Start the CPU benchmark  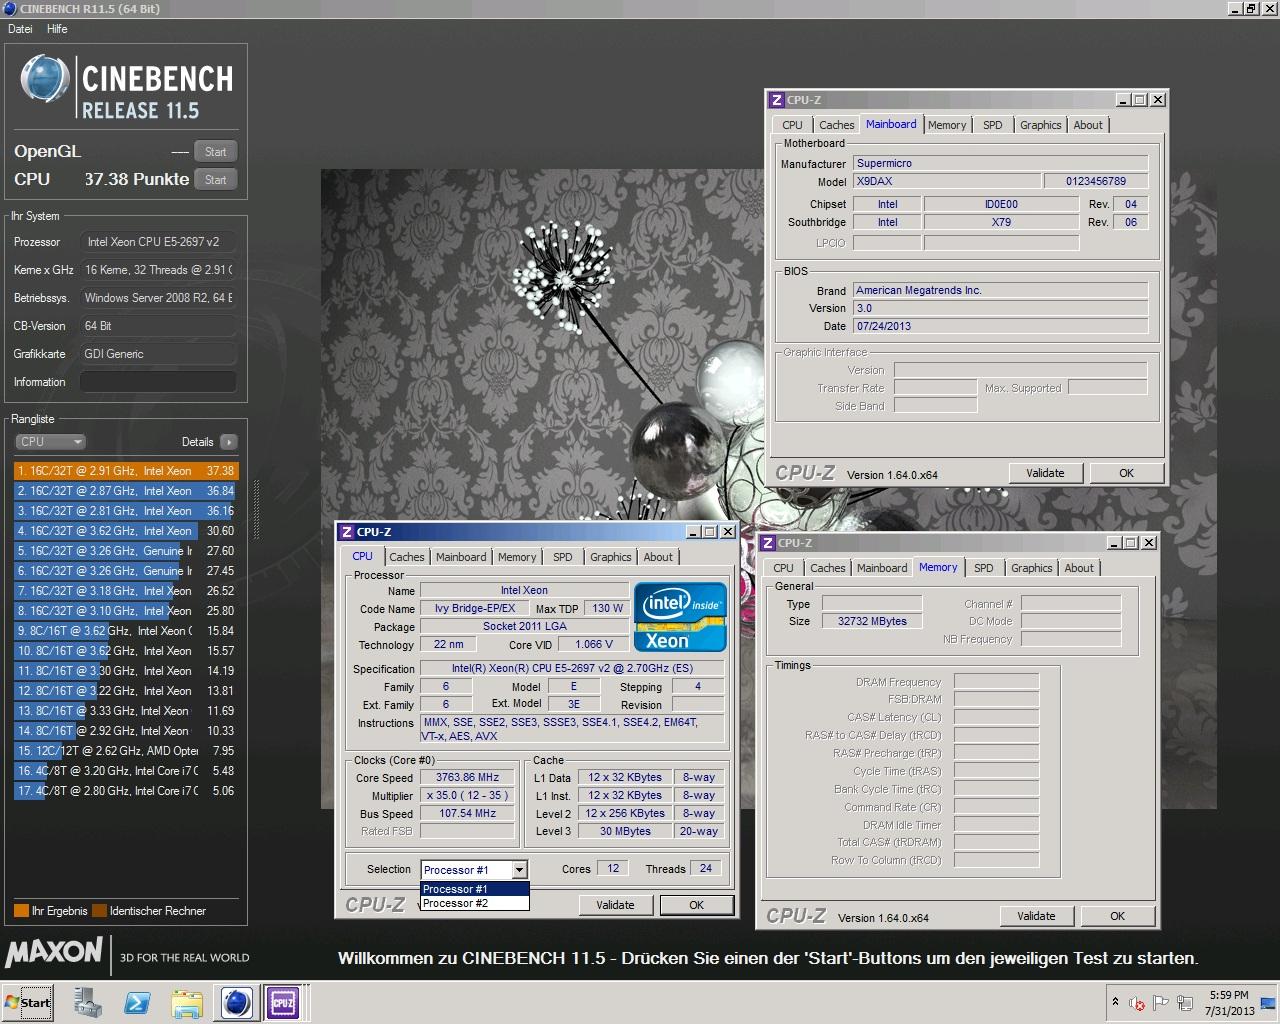click(x=215, y=180)
